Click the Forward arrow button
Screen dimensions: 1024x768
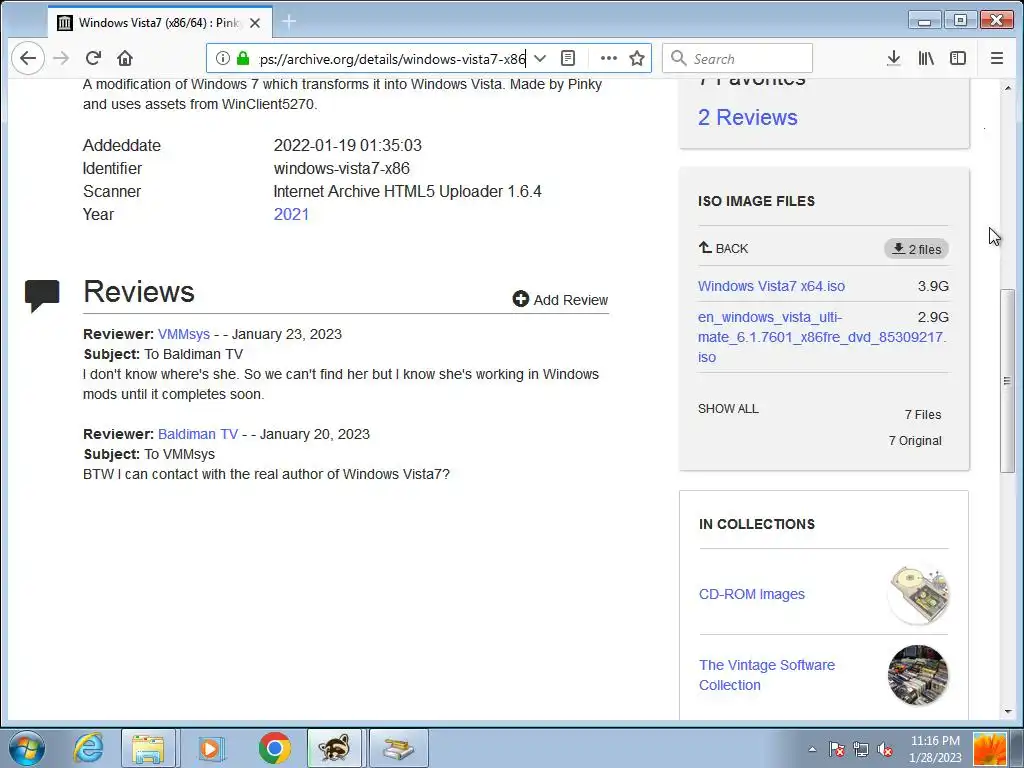tap(61, 59)
